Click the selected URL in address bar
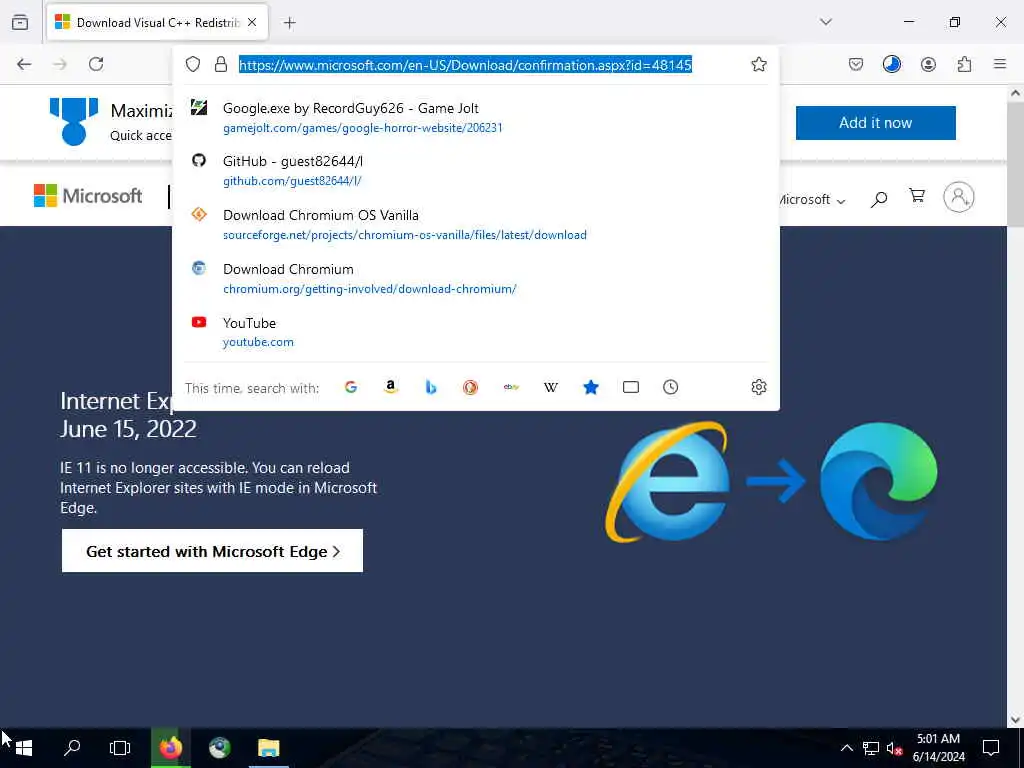1024x768 pixels. (465, 65)
